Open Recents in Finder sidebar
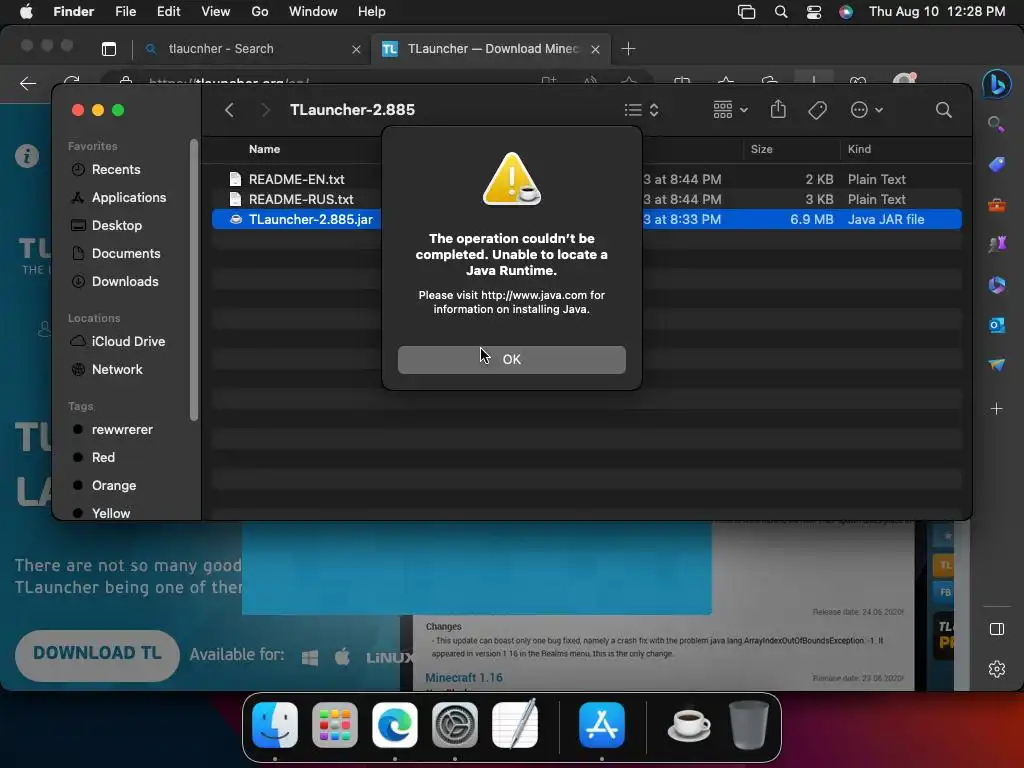The image size is (1024, 768). (x=116, y=170)
